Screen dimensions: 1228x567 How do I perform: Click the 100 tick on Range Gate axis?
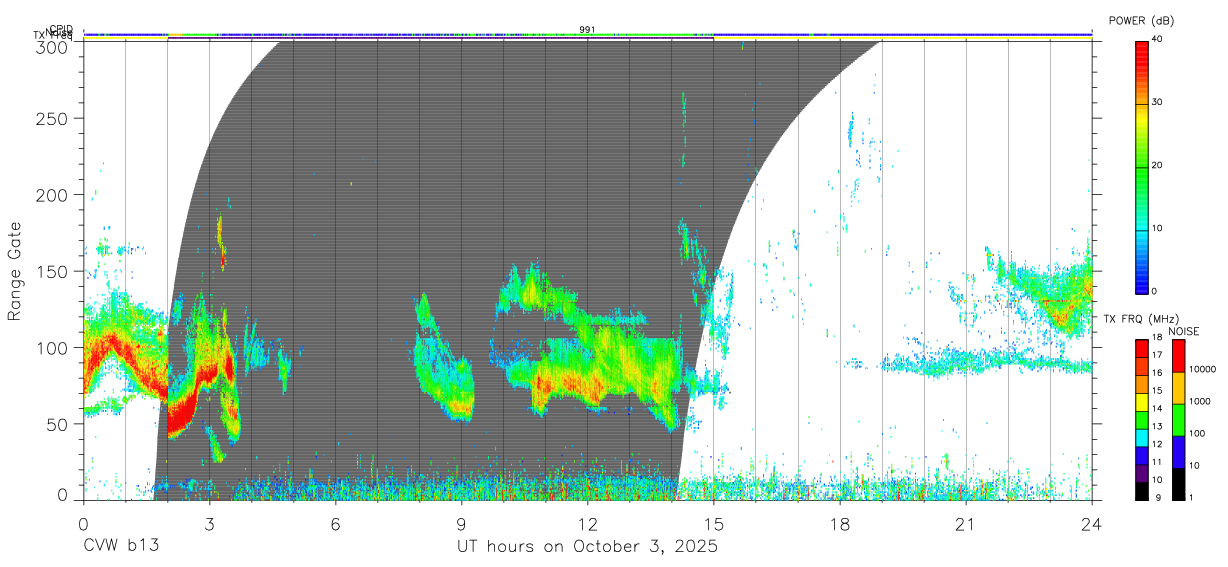click(54, 347)
